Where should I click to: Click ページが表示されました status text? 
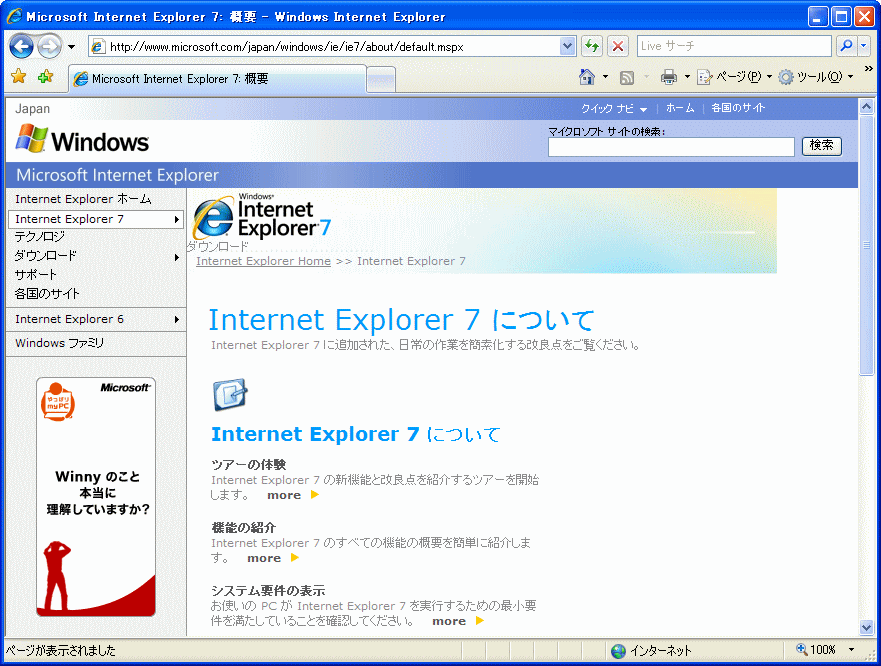coord(61,650)
